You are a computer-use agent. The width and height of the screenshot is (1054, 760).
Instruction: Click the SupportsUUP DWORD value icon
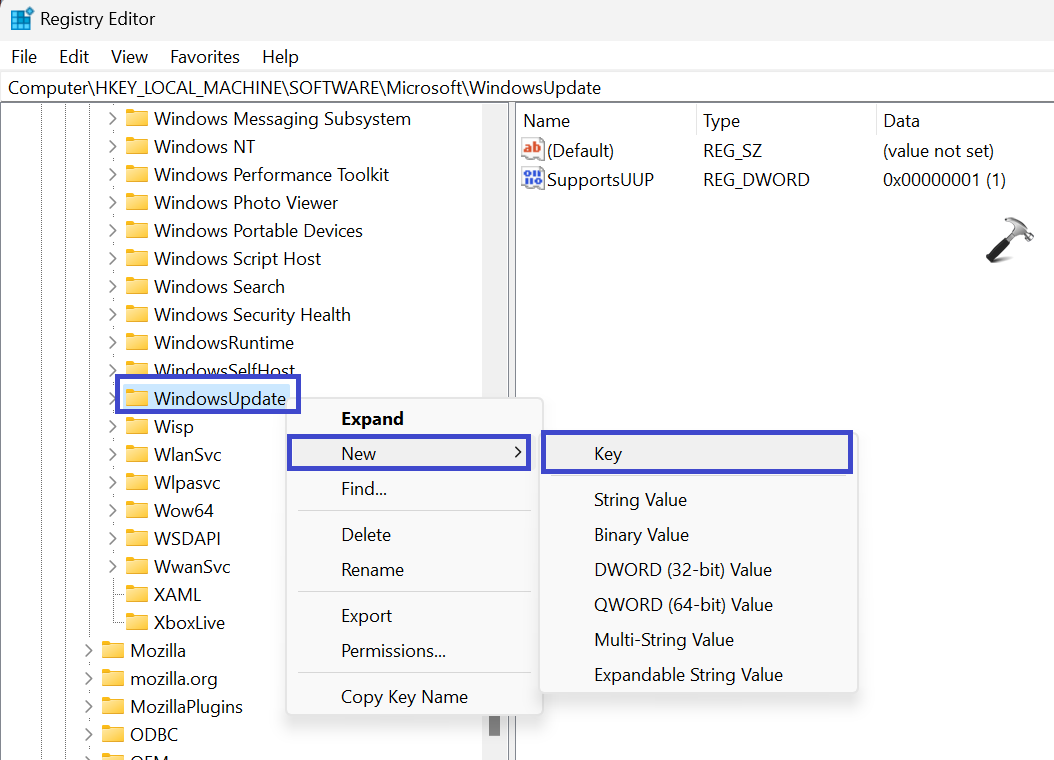click(533, 180)
